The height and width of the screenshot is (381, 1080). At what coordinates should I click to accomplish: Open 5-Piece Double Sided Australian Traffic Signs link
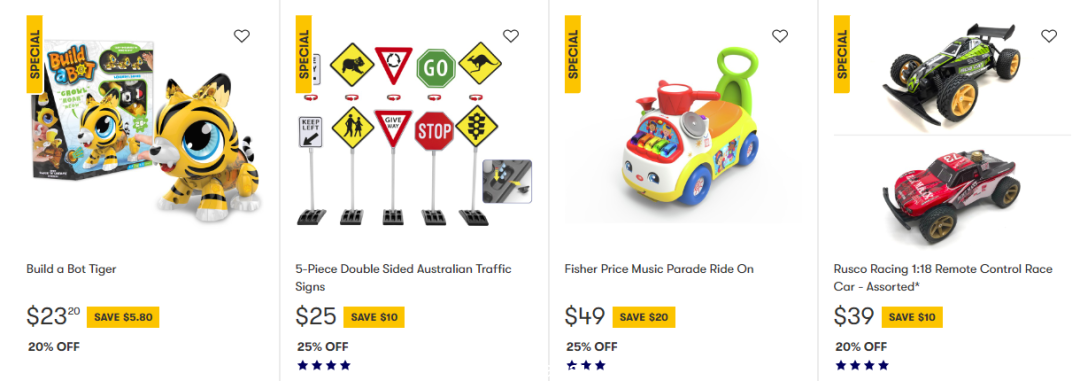[x=404, y=277]
